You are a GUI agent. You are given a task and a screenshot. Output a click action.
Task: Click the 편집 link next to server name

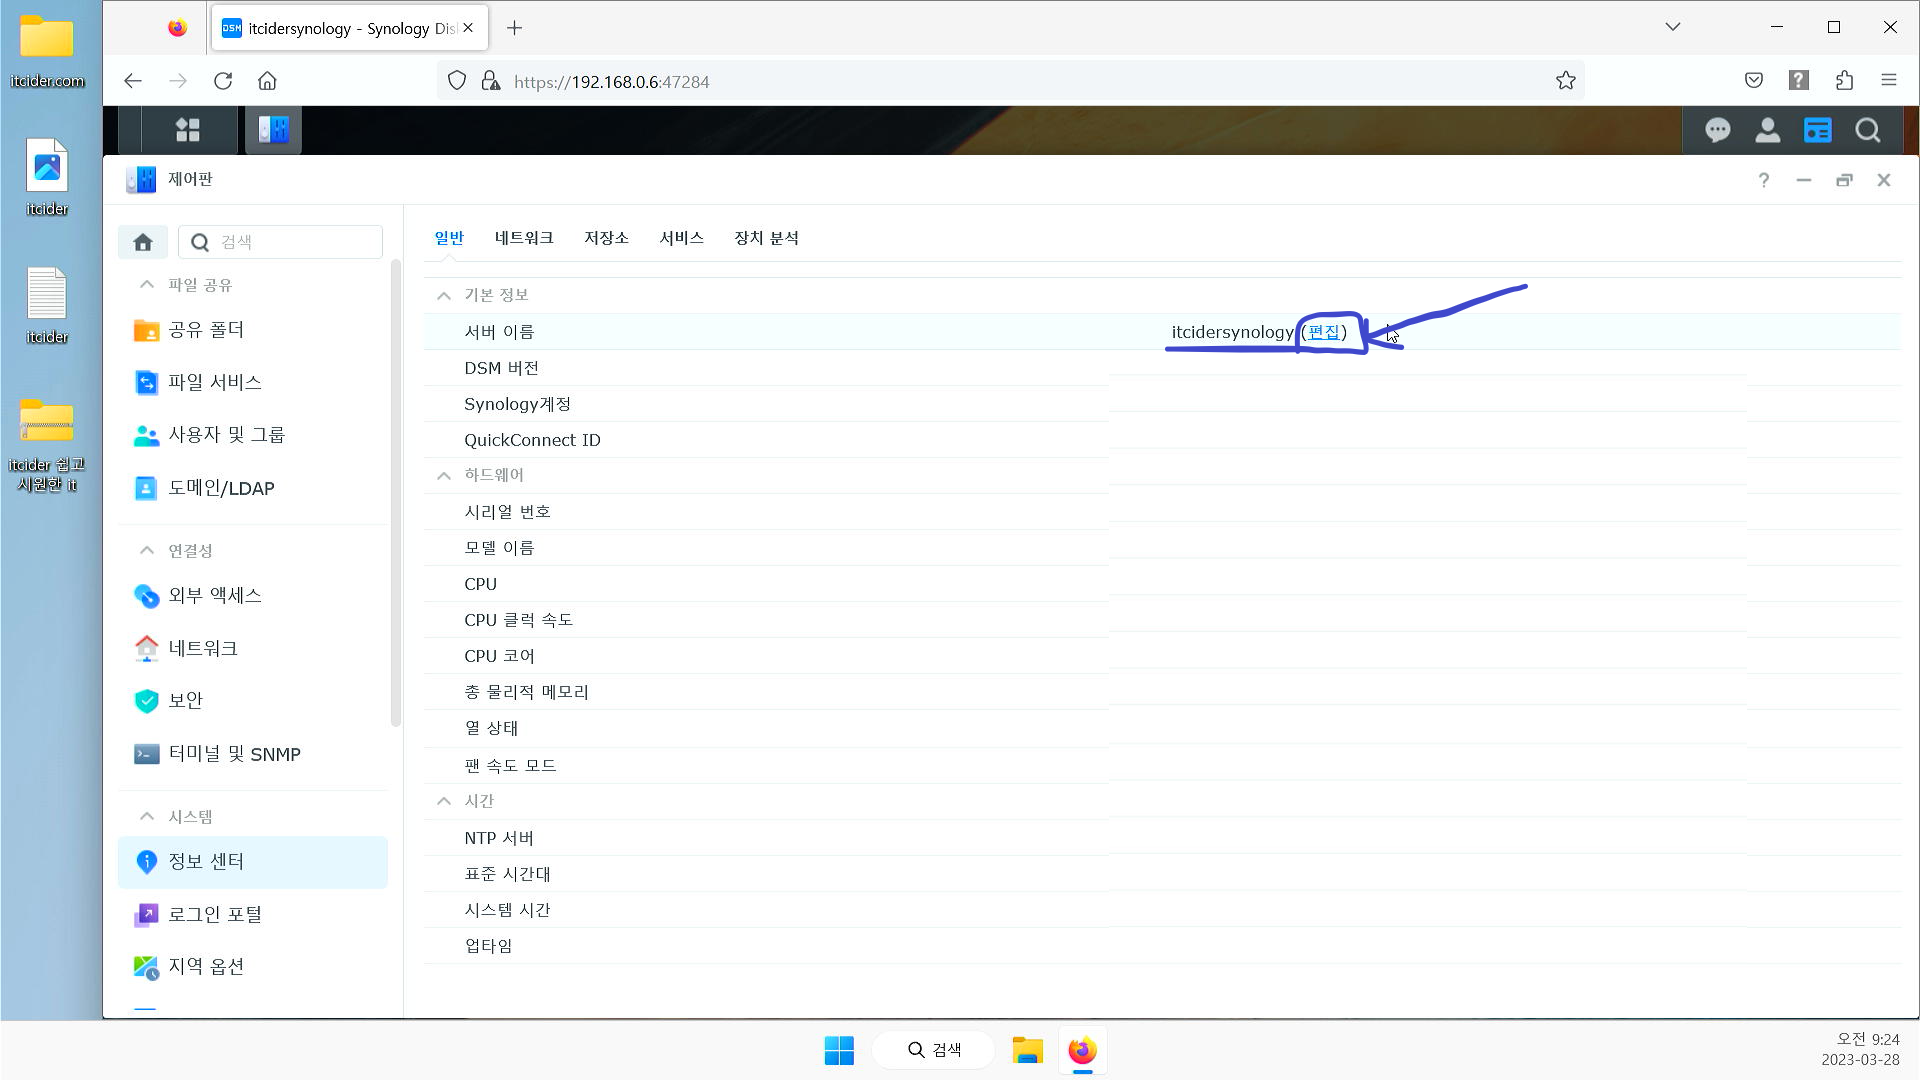click(x=1323, y=332)
